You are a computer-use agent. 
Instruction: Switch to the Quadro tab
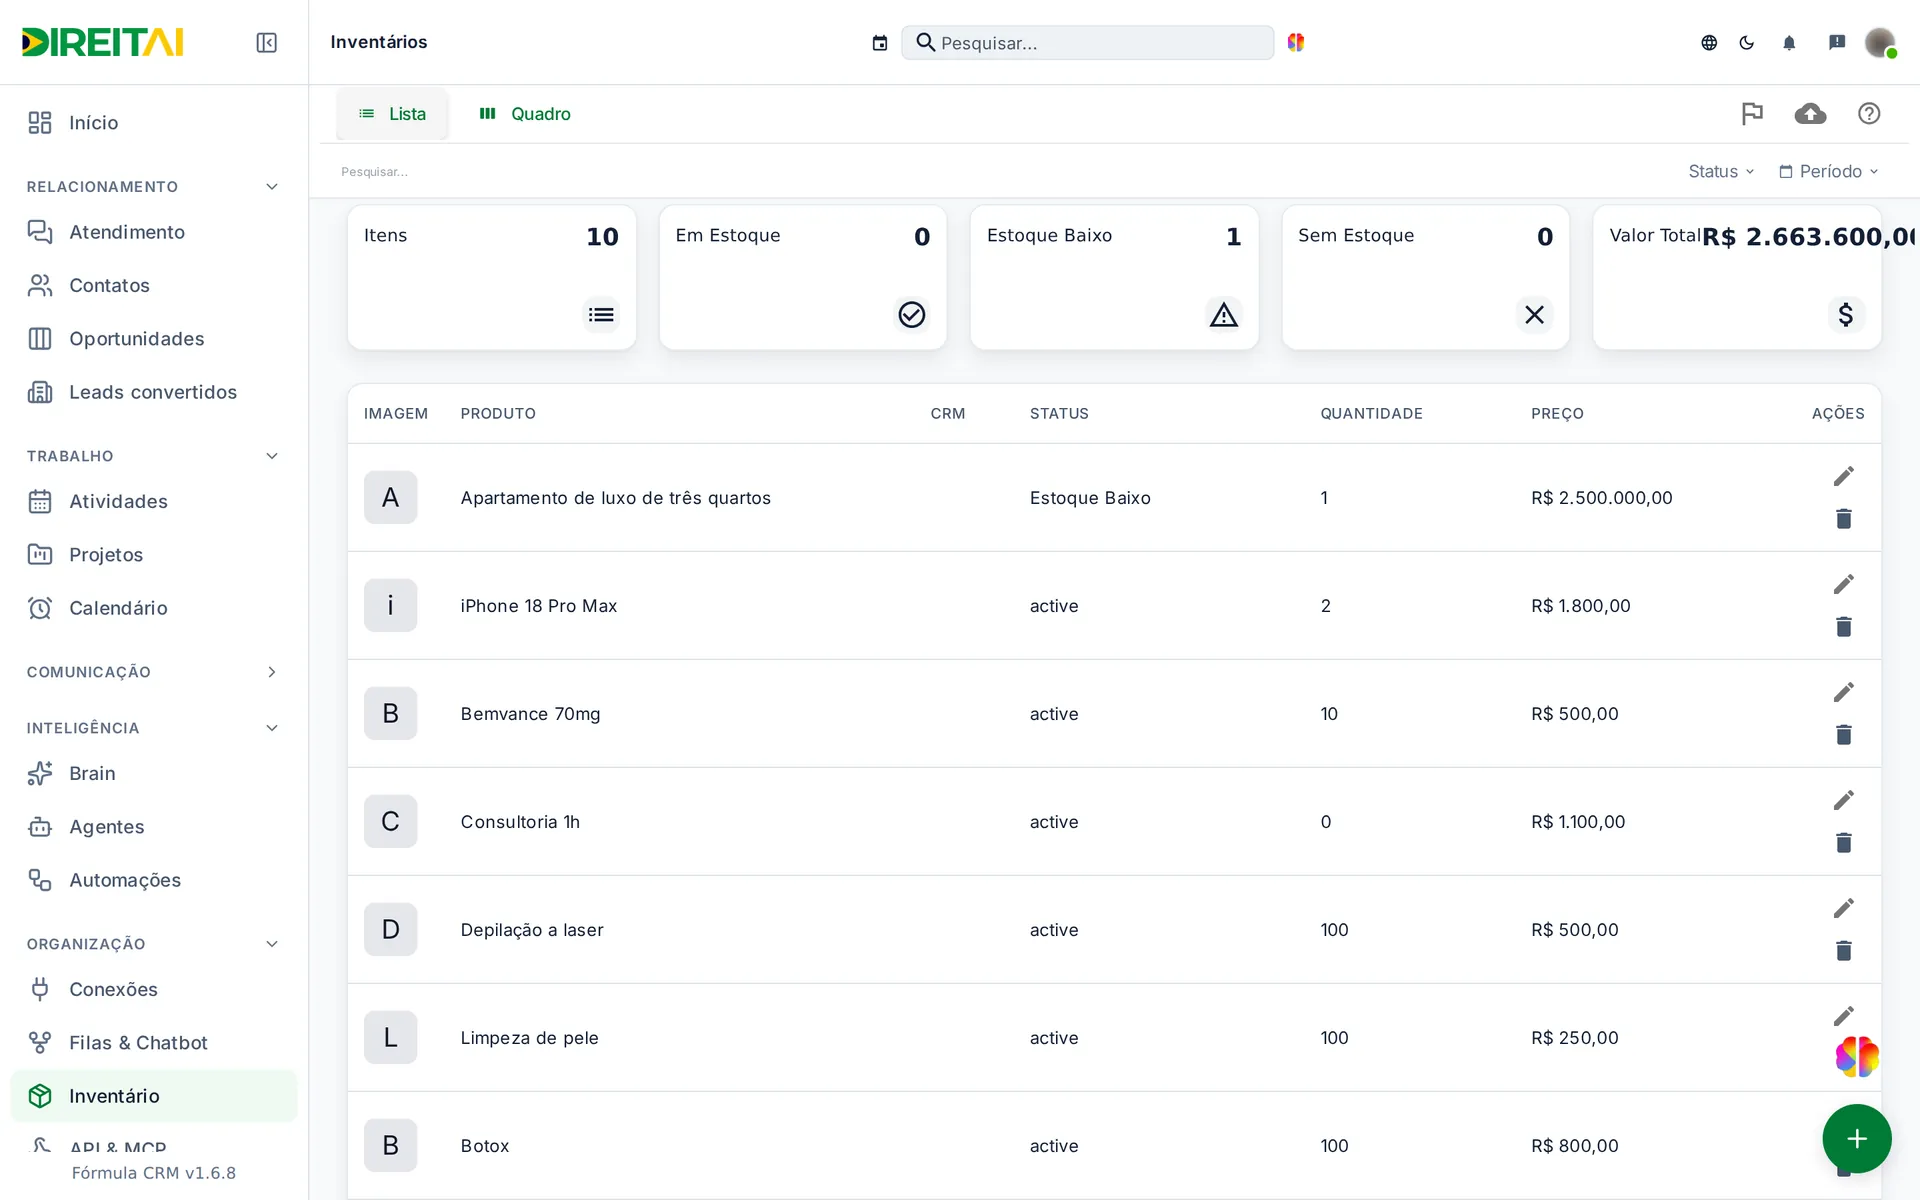point(525,114)
